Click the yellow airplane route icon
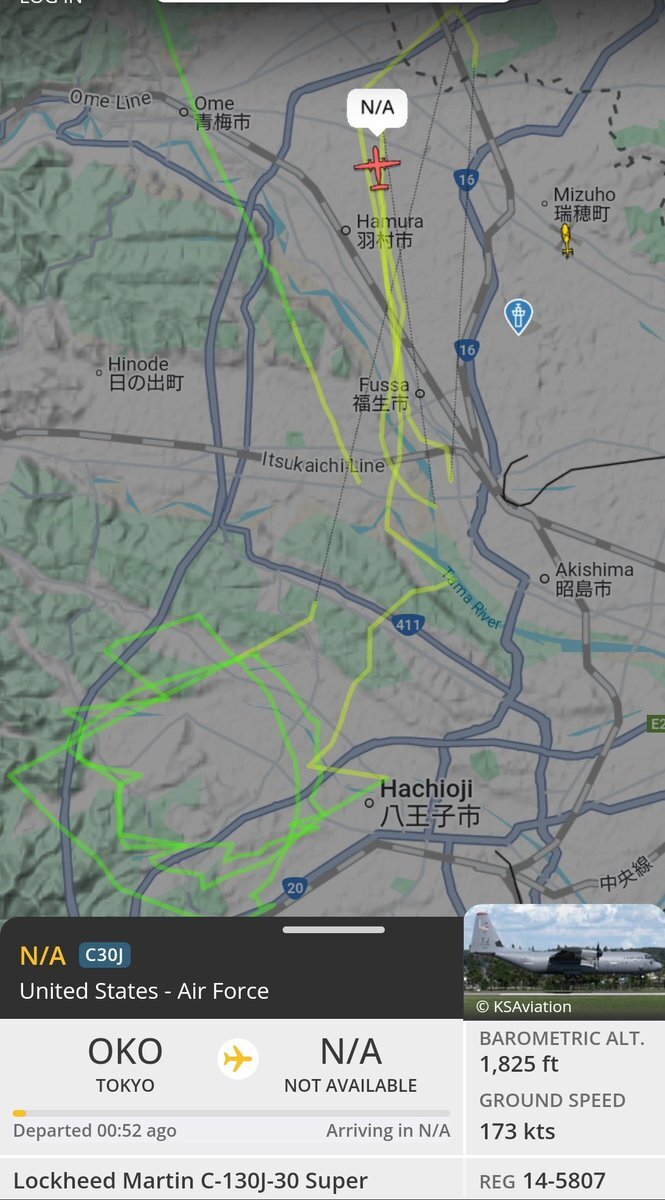 pos(237,1058)
